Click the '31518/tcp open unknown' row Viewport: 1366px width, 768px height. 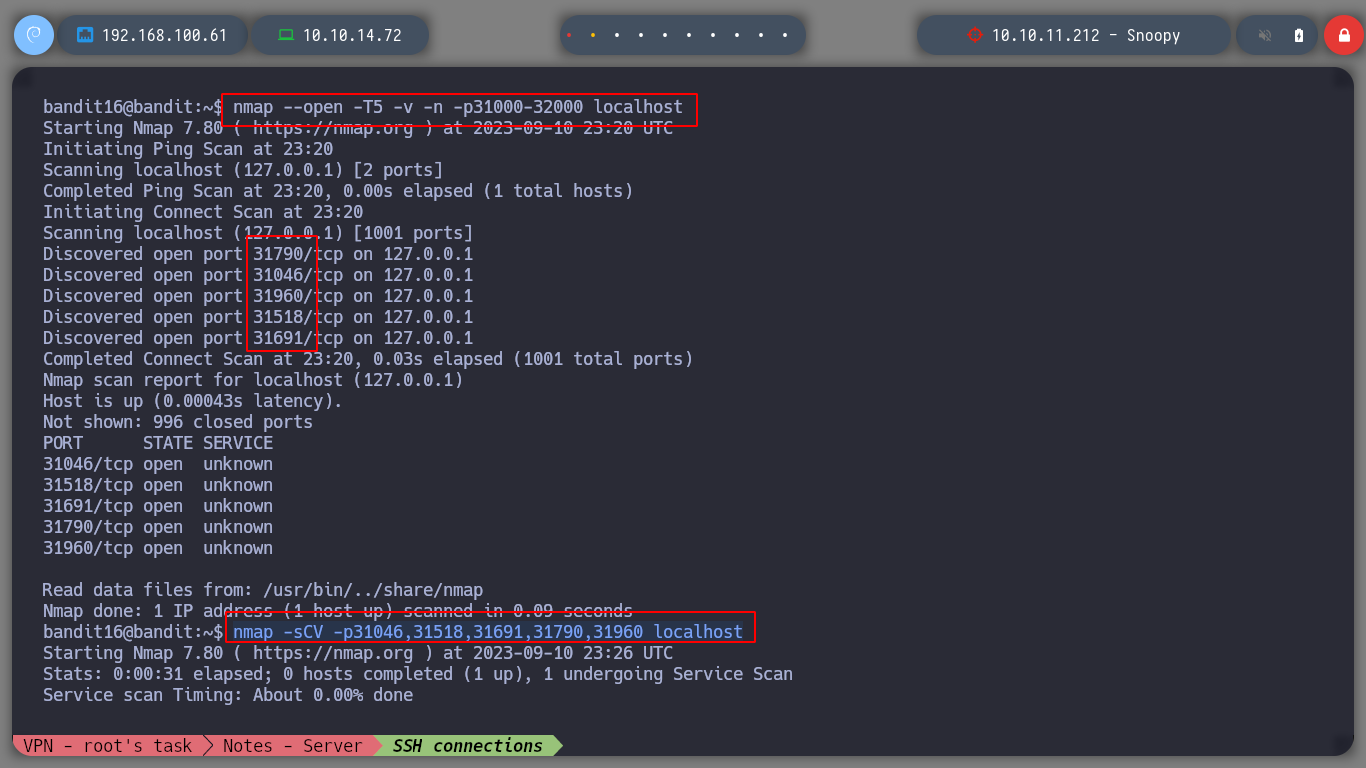tap(158, 485)
